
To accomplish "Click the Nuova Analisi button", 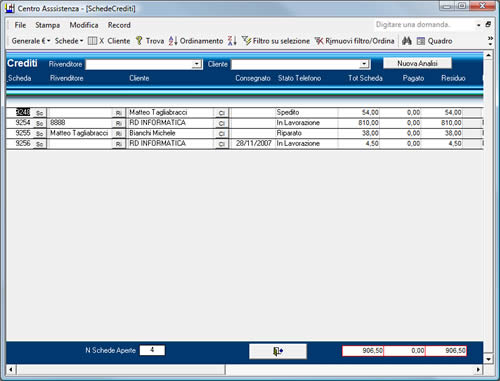I will (417, 63).
